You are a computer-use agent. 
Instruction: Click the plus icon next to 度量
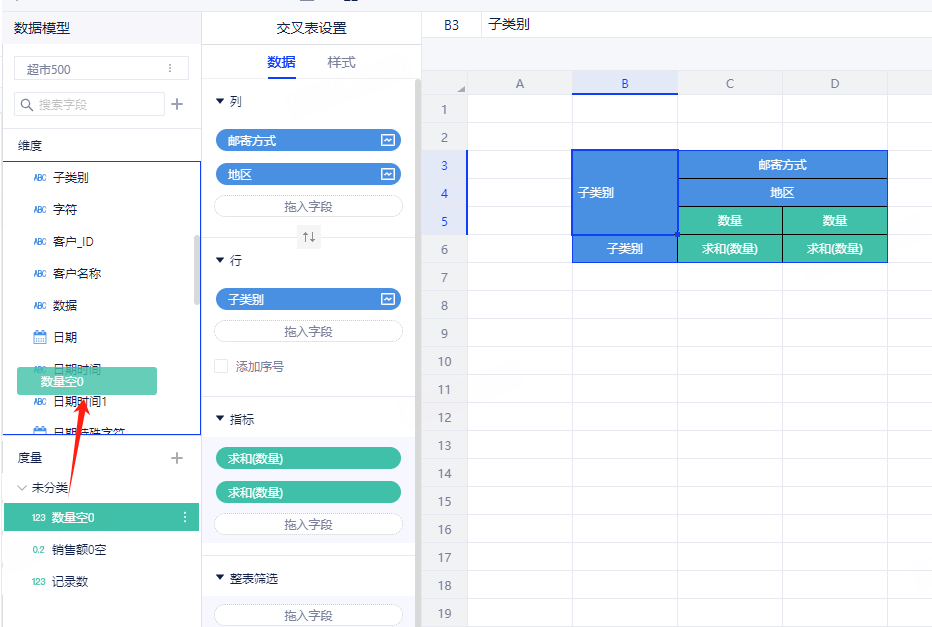pyautogui.click(x=177, y=458)
